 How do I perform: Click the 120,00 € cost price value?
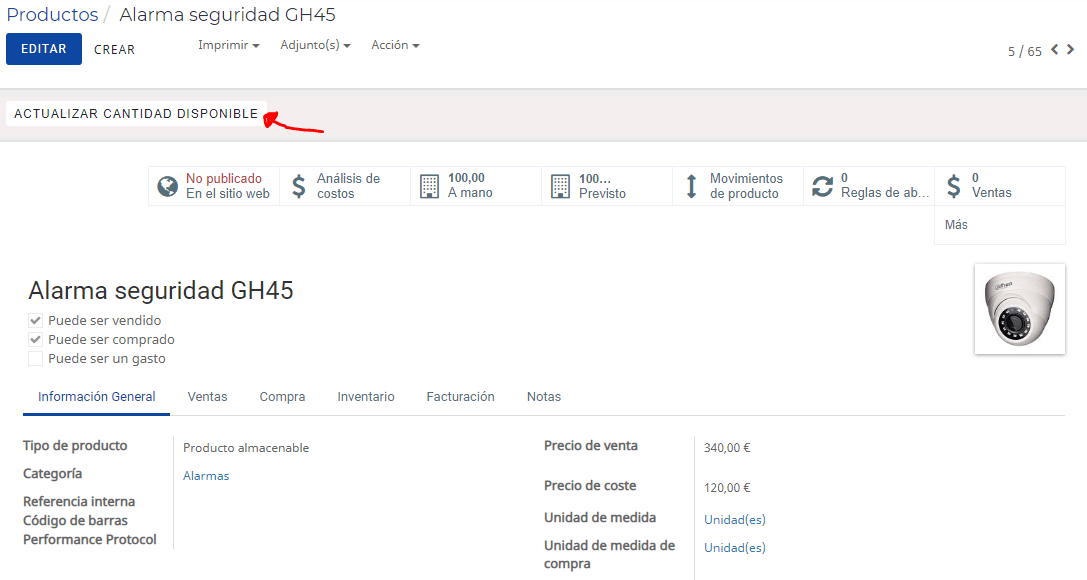tap(727, 488)
